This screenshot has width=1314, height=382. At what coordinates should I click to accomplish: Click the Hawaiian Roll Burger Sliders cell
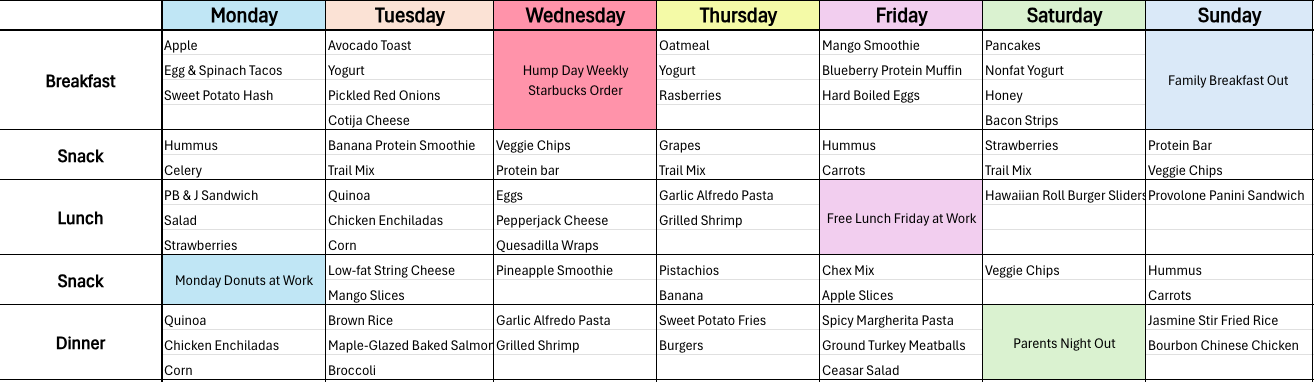point(1064,195)
